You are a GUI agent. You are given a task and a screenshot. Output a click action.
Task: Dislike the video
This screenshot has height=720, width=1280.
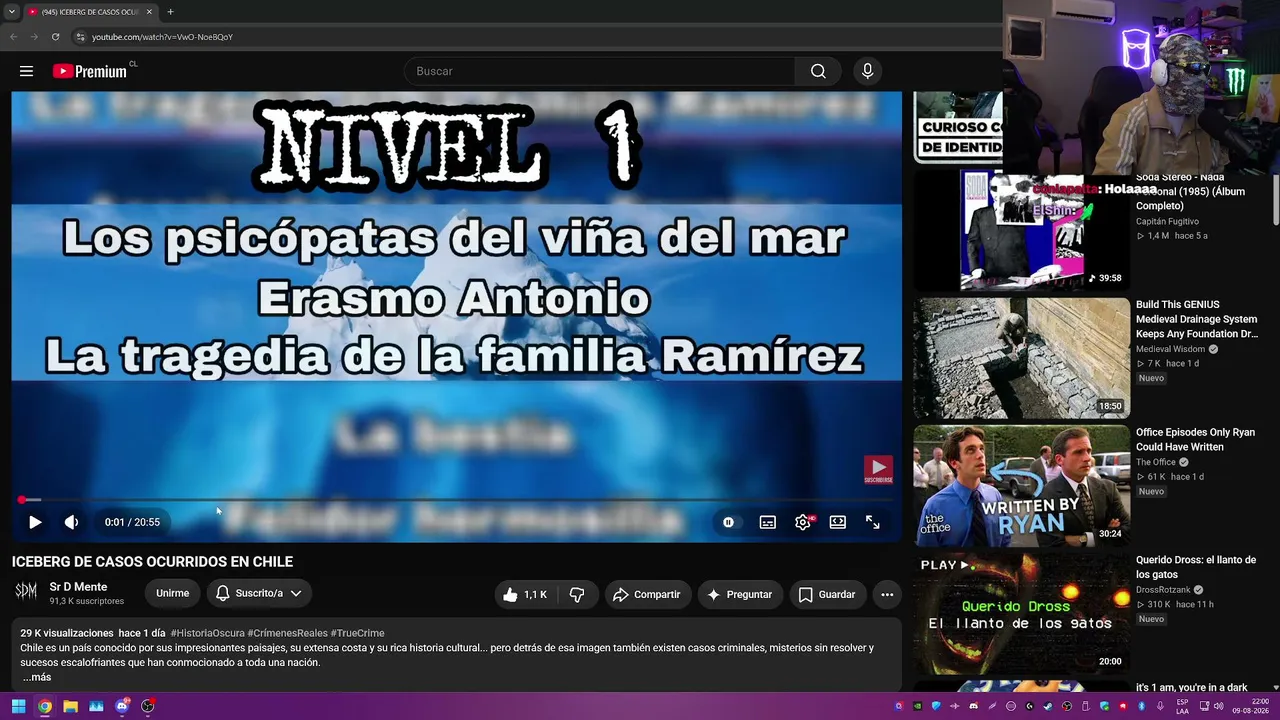pyautogui.click(x=577, y=594)
